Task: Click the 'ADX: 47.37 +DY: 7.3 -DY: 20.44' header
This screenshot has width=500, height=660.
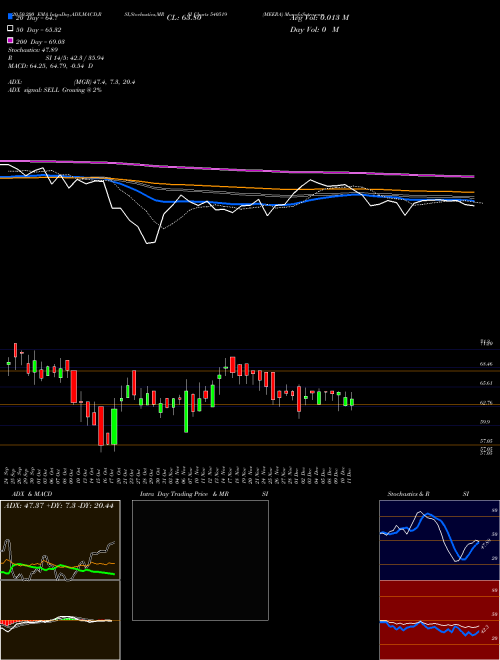Action: 59,506
